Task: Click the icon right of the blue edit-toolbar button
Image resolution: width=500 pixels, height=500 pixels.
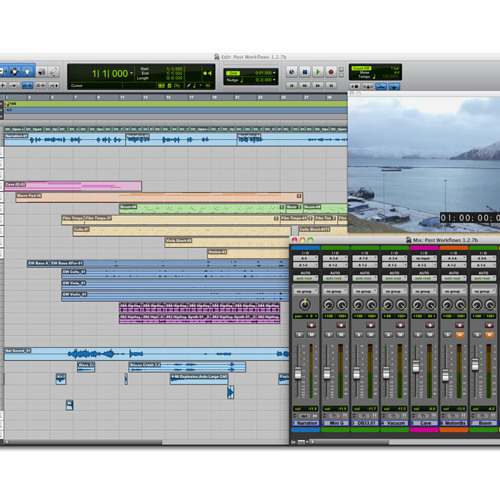Action: pos(41,86)
